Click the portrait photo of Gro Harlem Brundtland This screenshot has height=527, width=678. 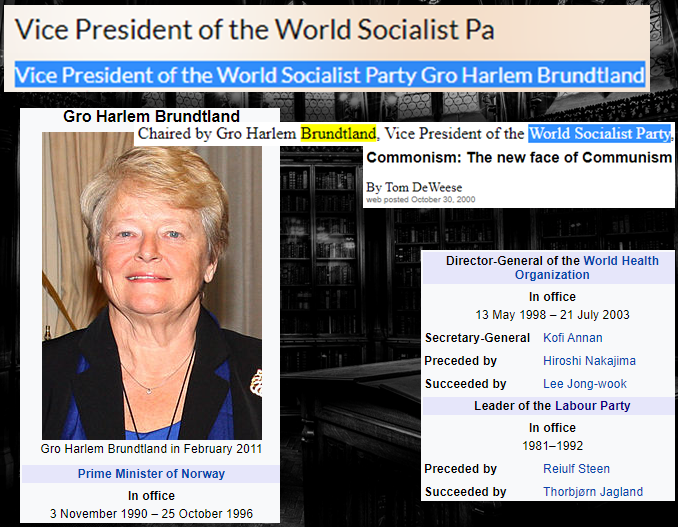point(152,286)
